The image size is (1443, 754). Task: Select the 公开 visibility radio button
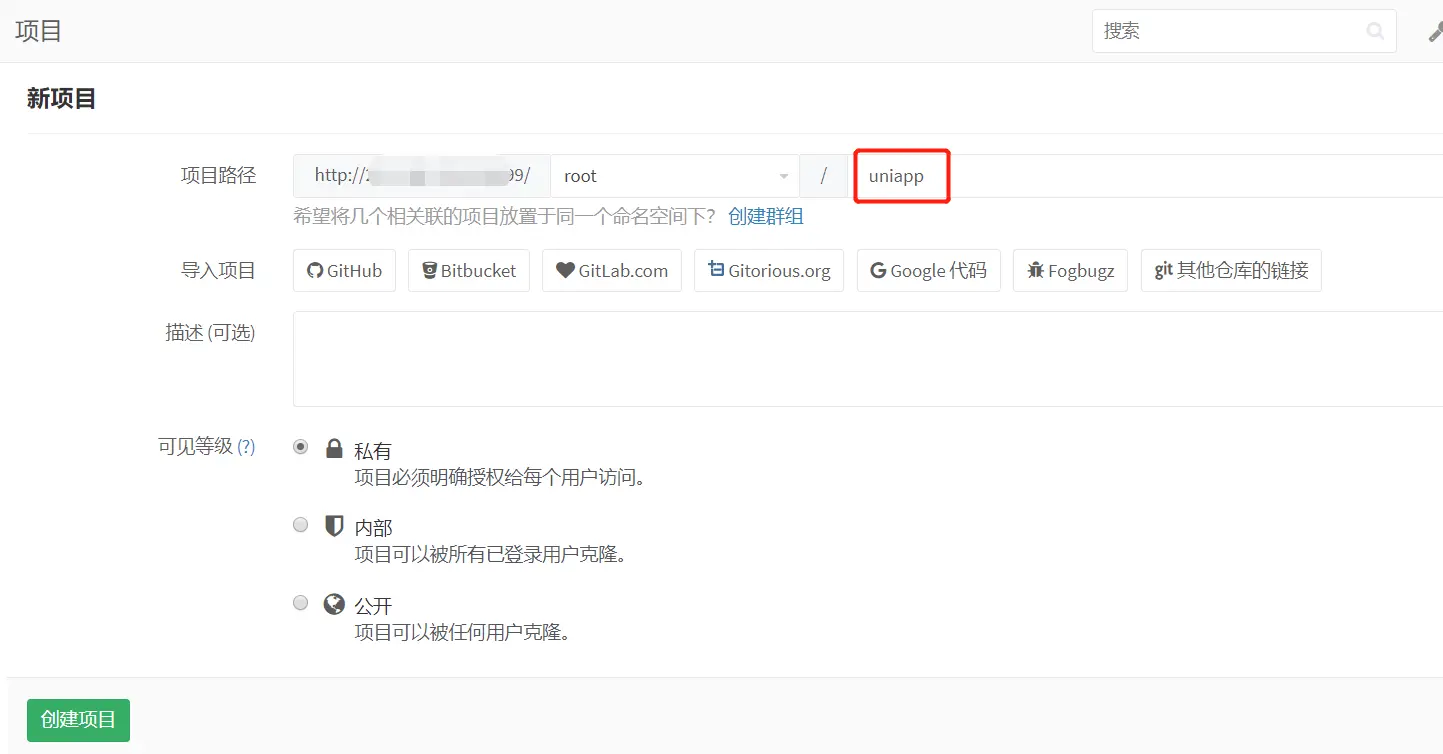(x=300, y=602)
